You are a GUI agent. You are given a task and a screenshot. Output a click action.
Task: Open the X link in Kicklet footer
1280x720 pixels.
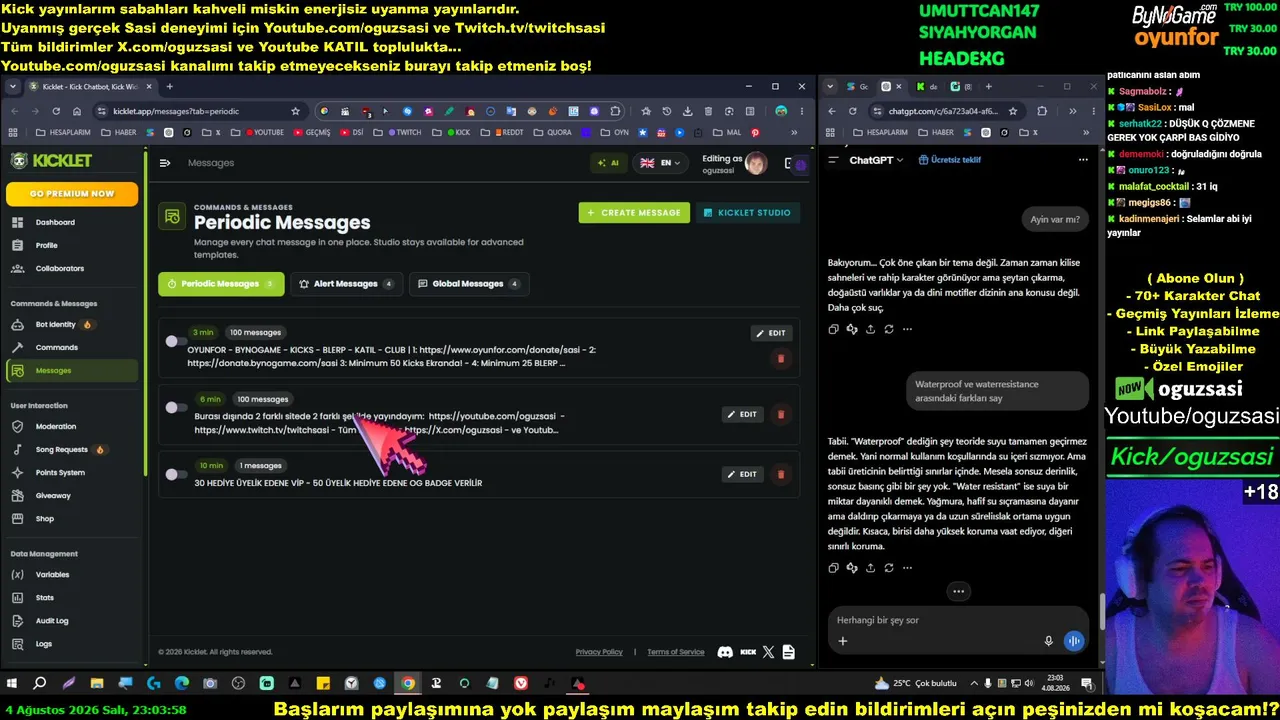tap(768, 652)
